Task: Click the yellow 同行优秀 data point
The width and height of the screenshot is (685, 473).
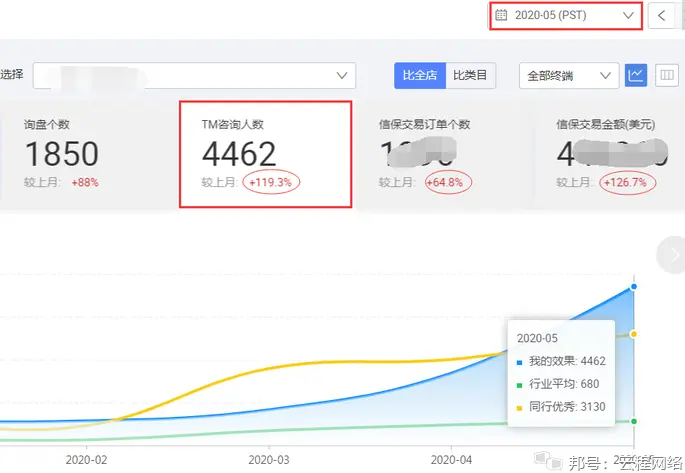Action: [x=633, y=334]
